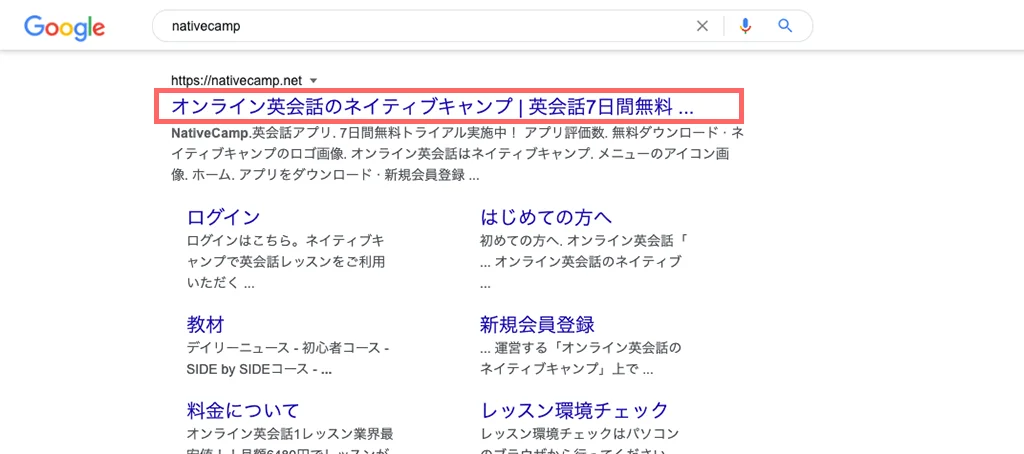This screenshot has width=1024, height=454.
Task: Open the ログイン sitelink
Action: point(223,217)
